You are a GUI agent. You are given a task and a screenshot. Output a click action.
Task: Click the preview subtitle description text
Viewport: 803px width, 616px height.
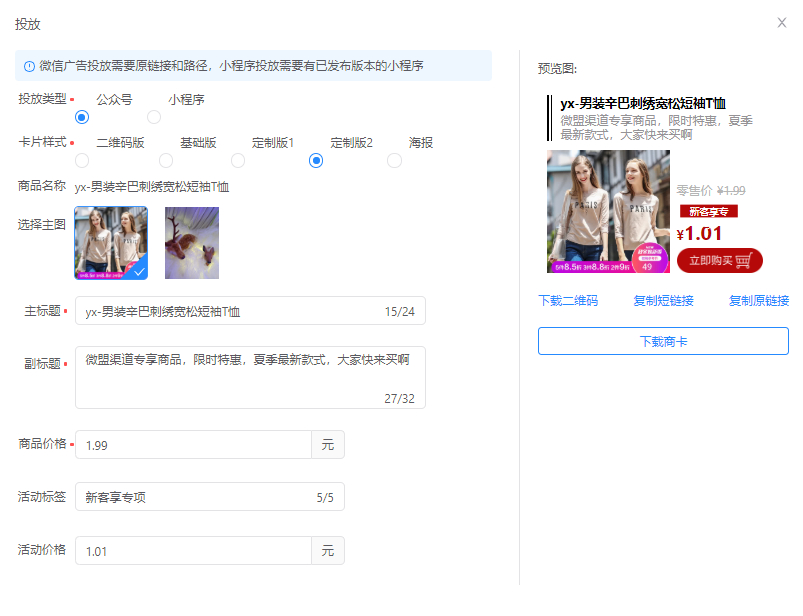point(657,128)
